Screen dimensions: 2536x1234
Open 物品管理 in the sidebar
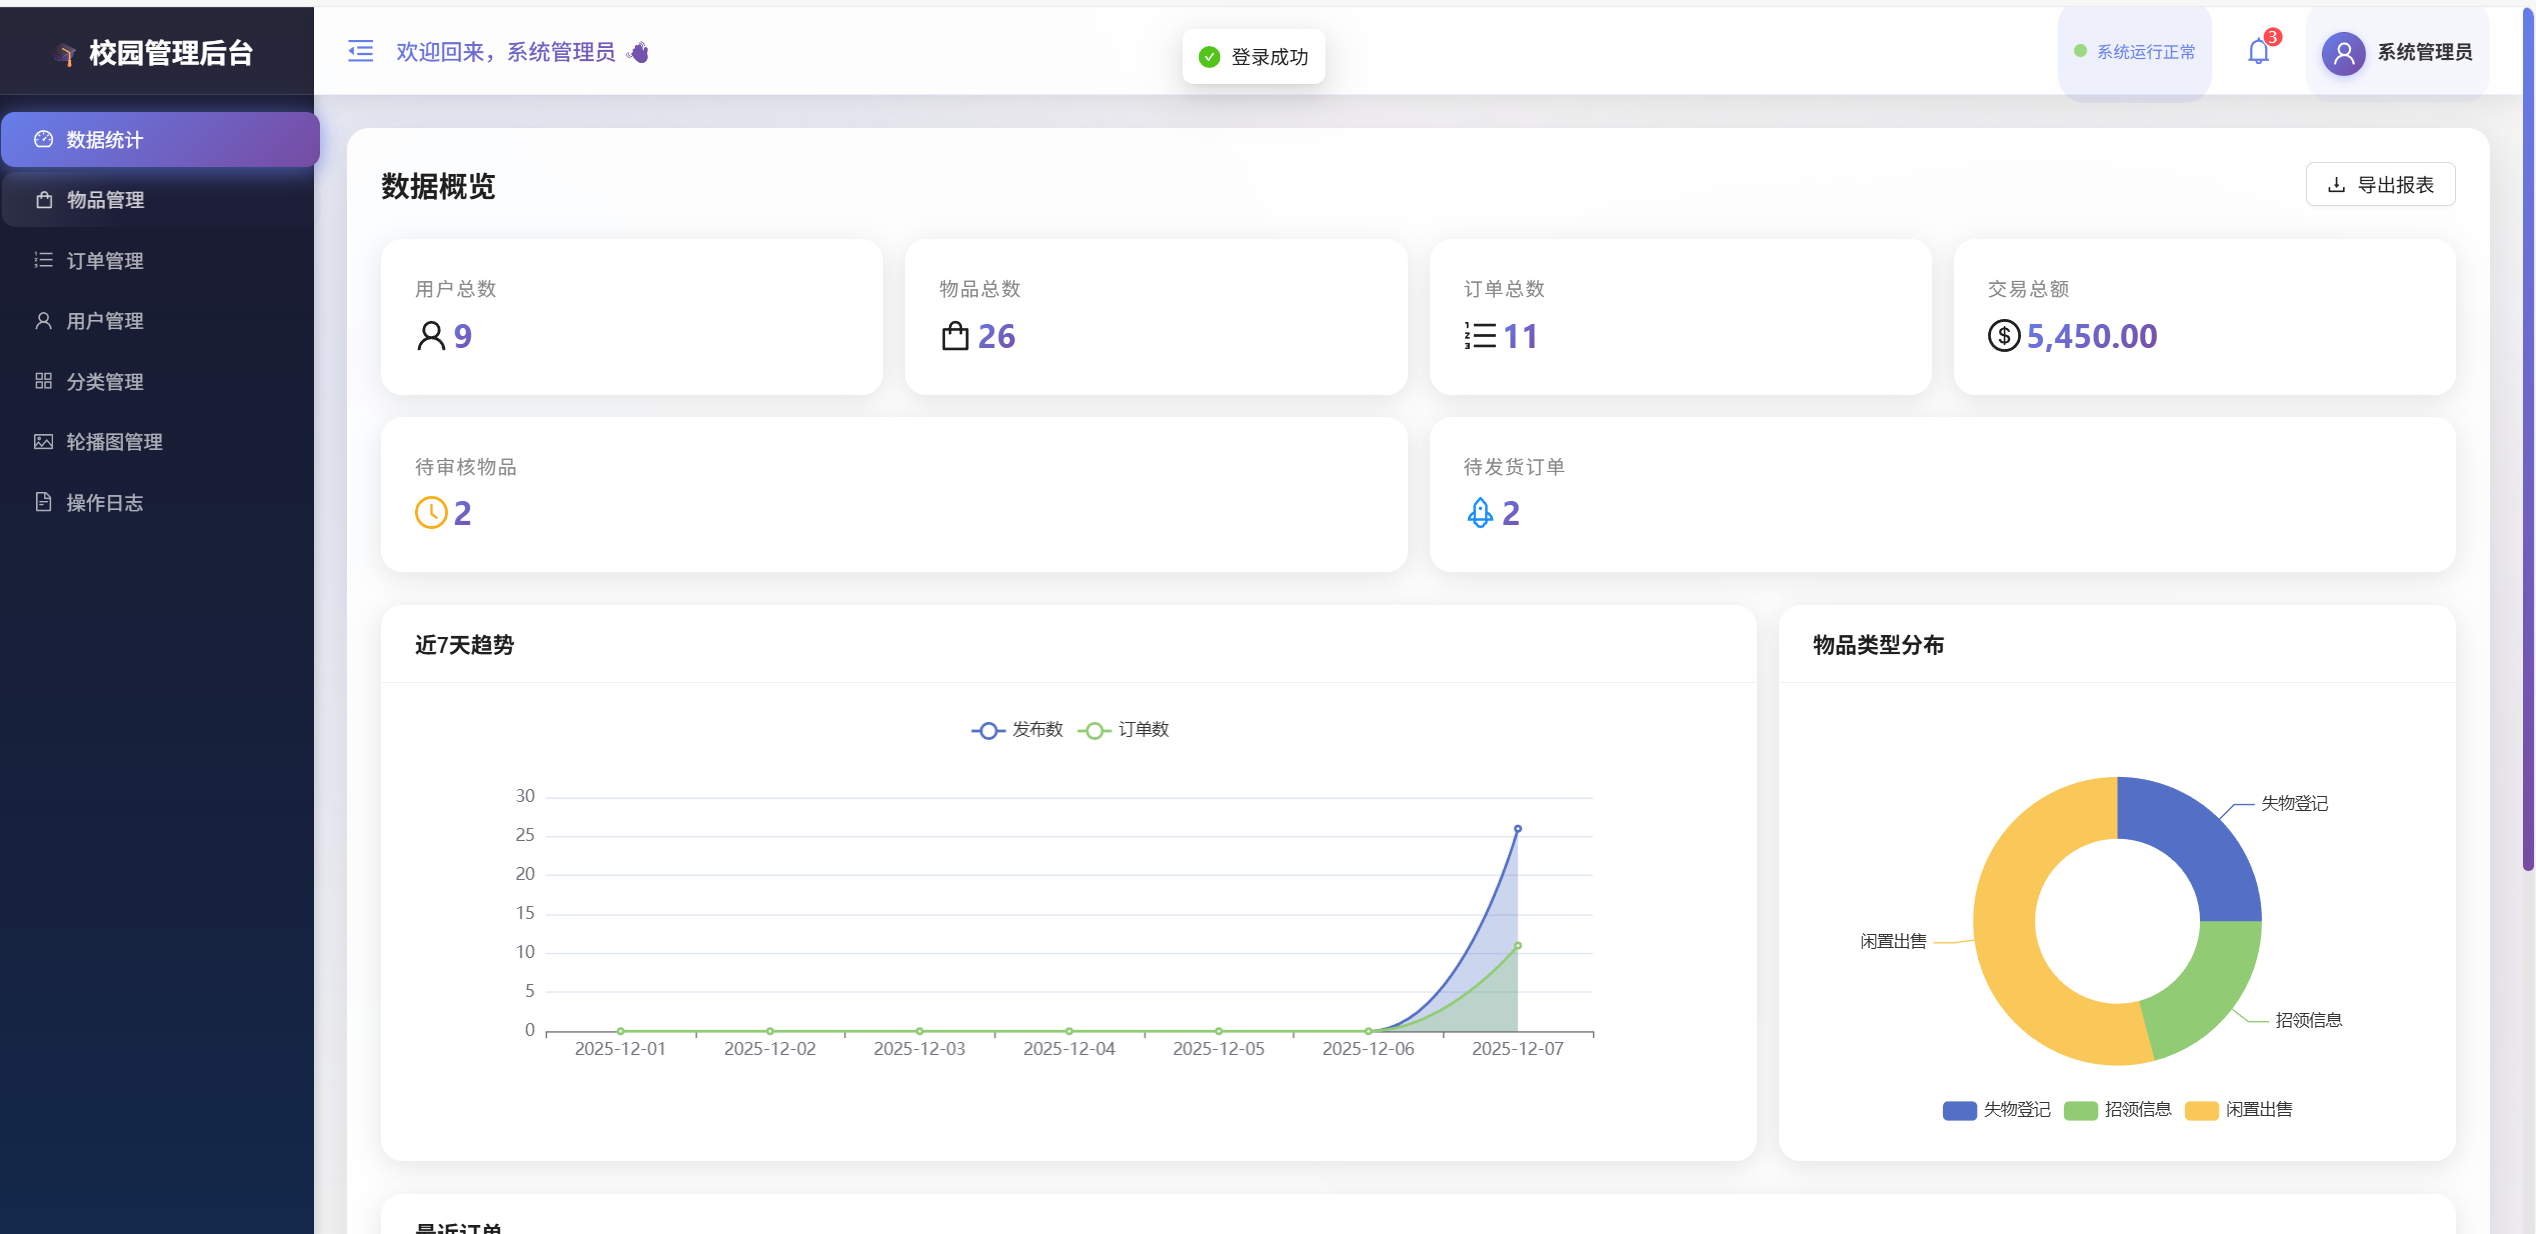point(105,200)
